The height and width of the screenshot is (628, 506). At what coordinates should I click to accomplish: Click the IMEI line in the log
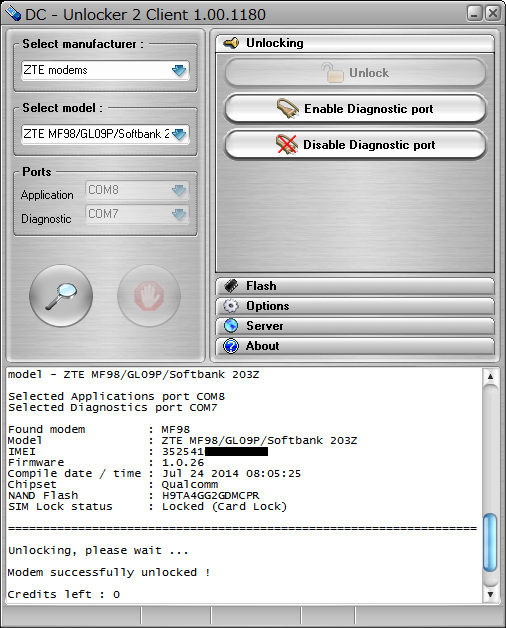tap(138, 451)
